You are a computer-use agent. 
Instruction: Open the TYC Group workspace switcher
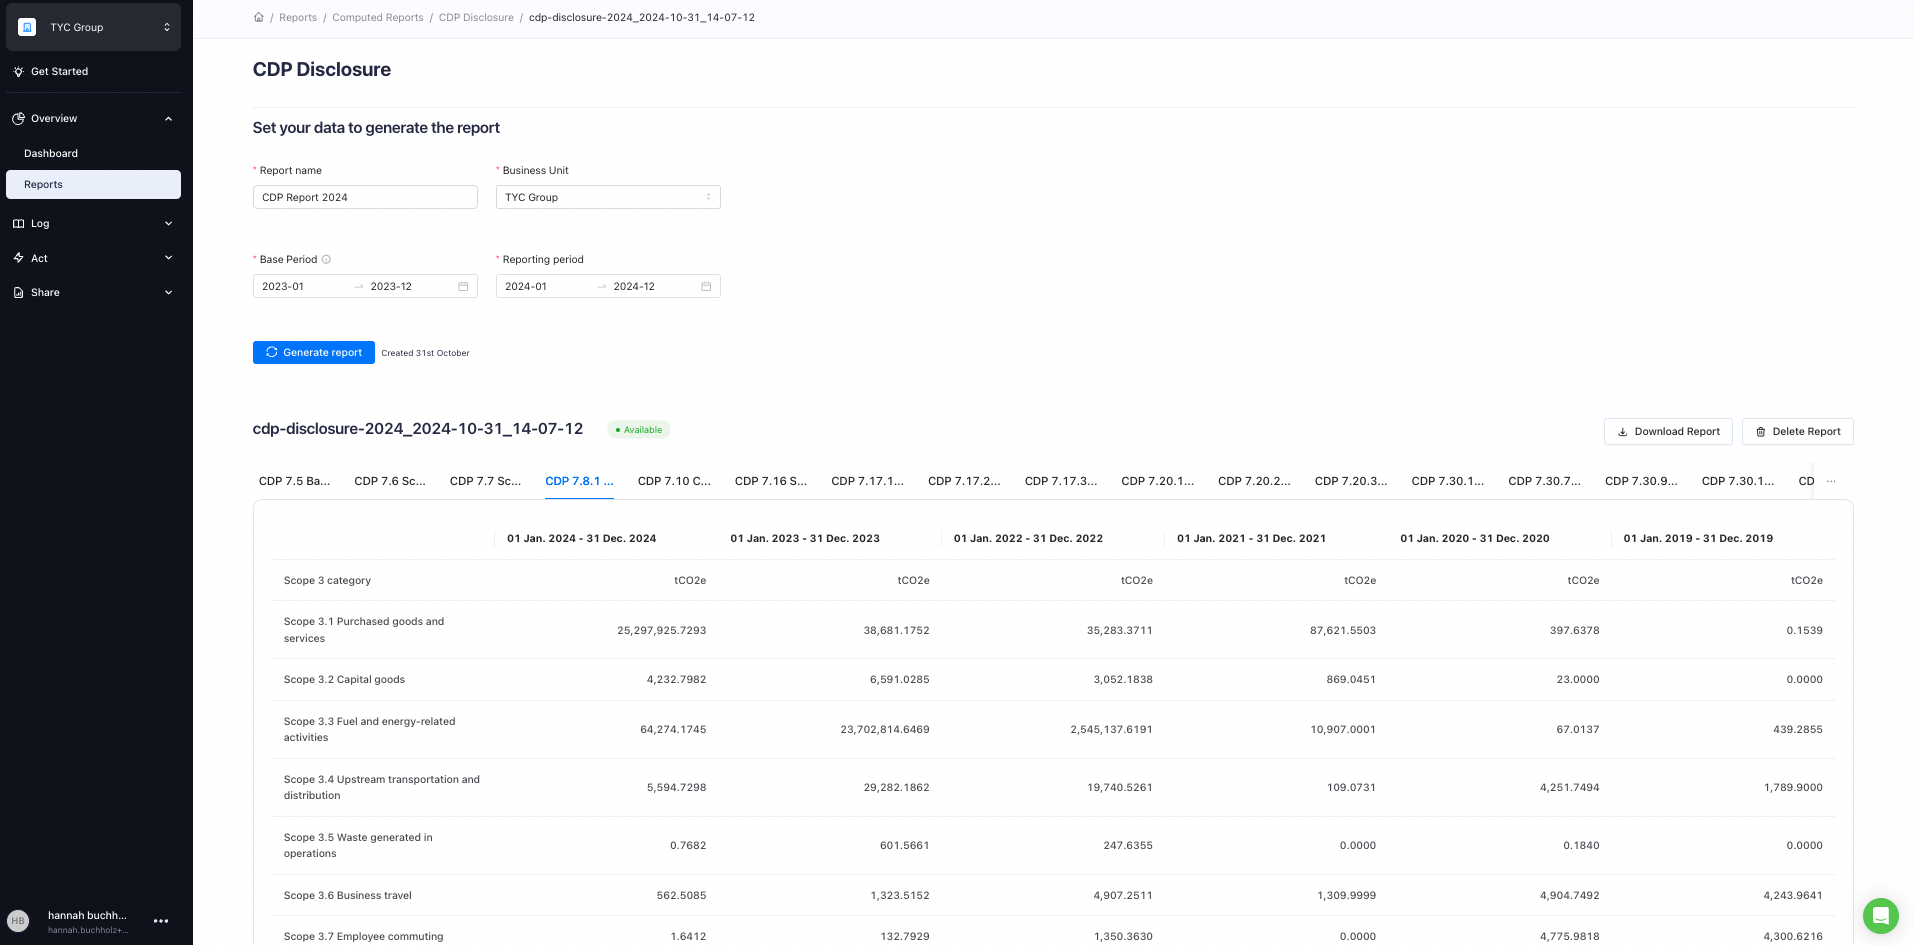[x=93, y=27]
